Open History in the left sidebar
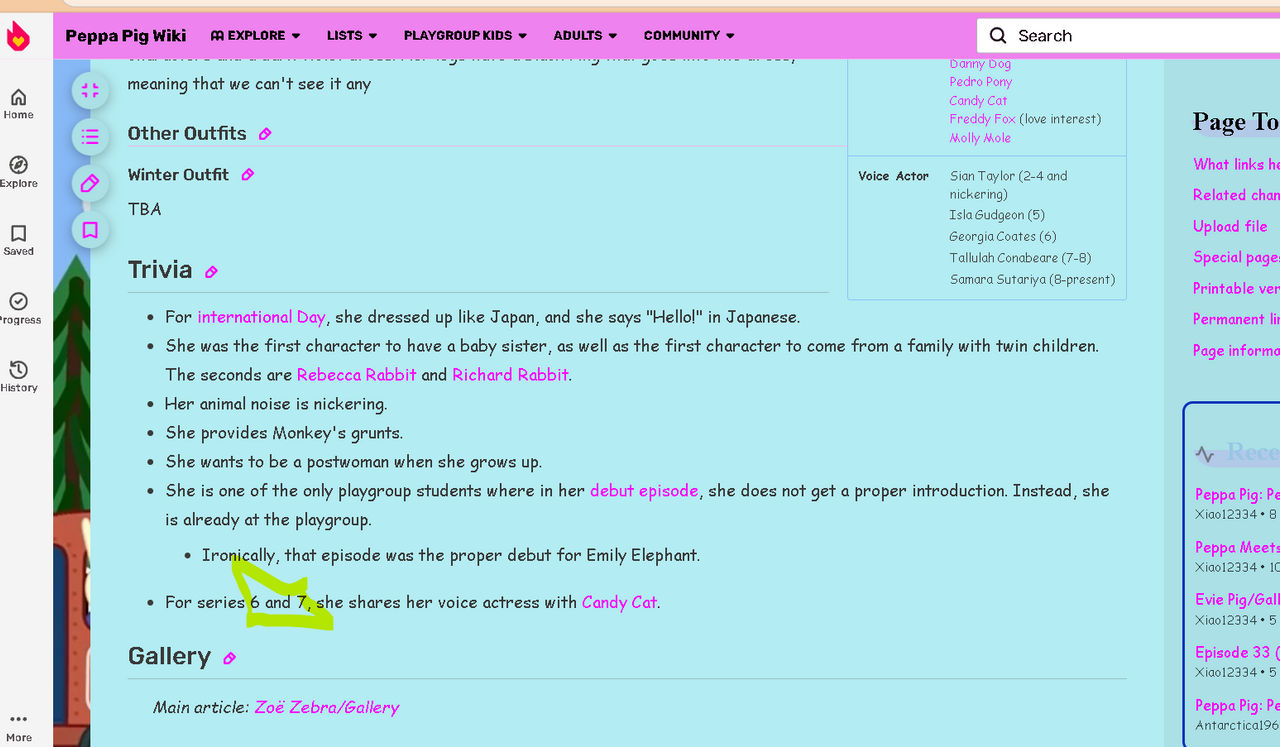This screenshot has width=1280, height=747. [18, 377]
